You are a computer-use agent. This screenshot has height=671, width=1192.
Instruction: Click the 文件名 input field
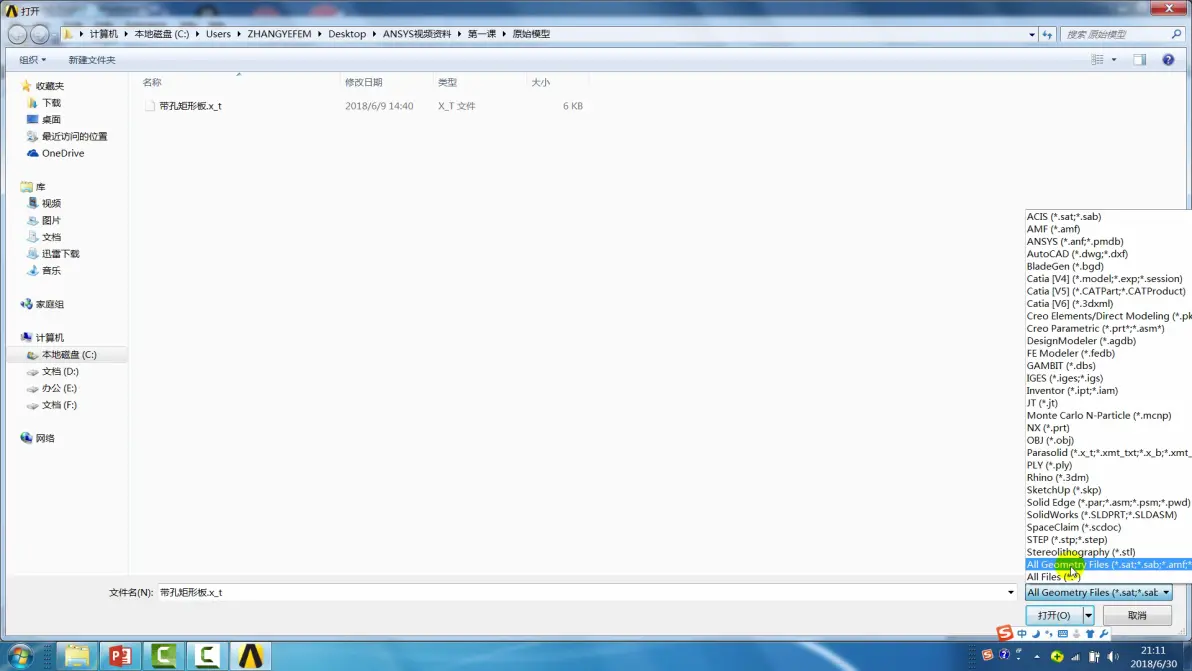(x=582, y=592)
